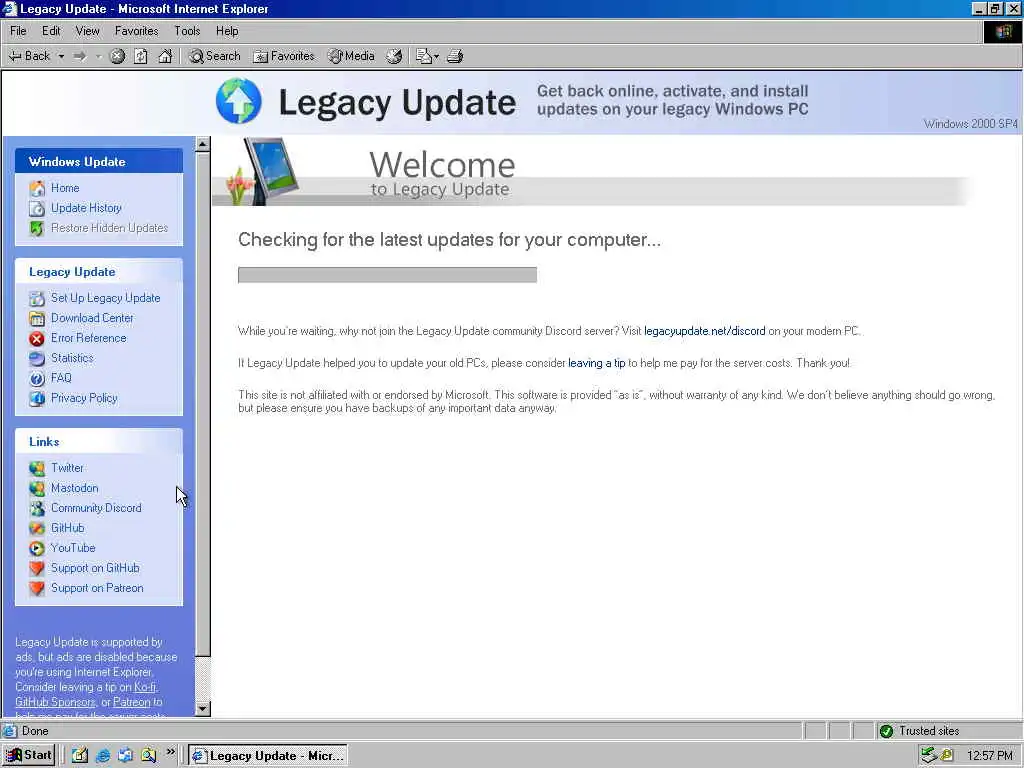Click the Trusted sites status indicator
This screenshot has width=1024, height=768.
pos(920,731)
